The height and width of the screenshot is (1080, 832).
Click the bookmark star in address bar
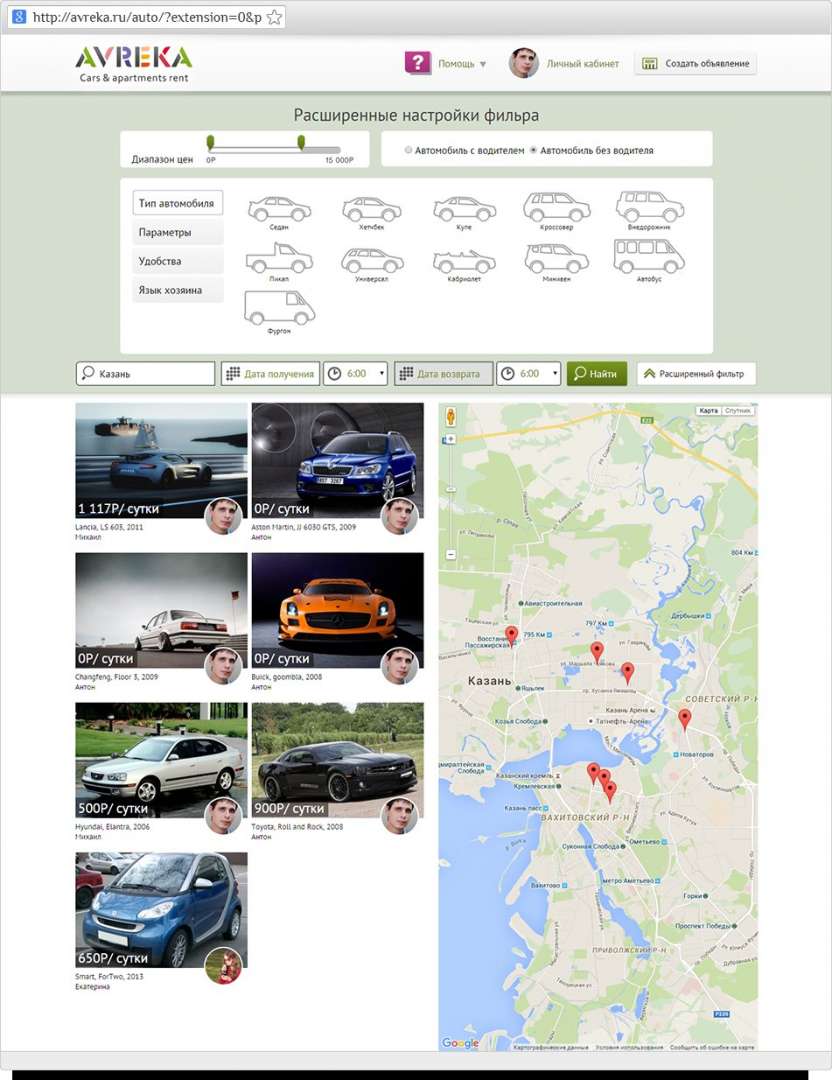click(274, 17)
